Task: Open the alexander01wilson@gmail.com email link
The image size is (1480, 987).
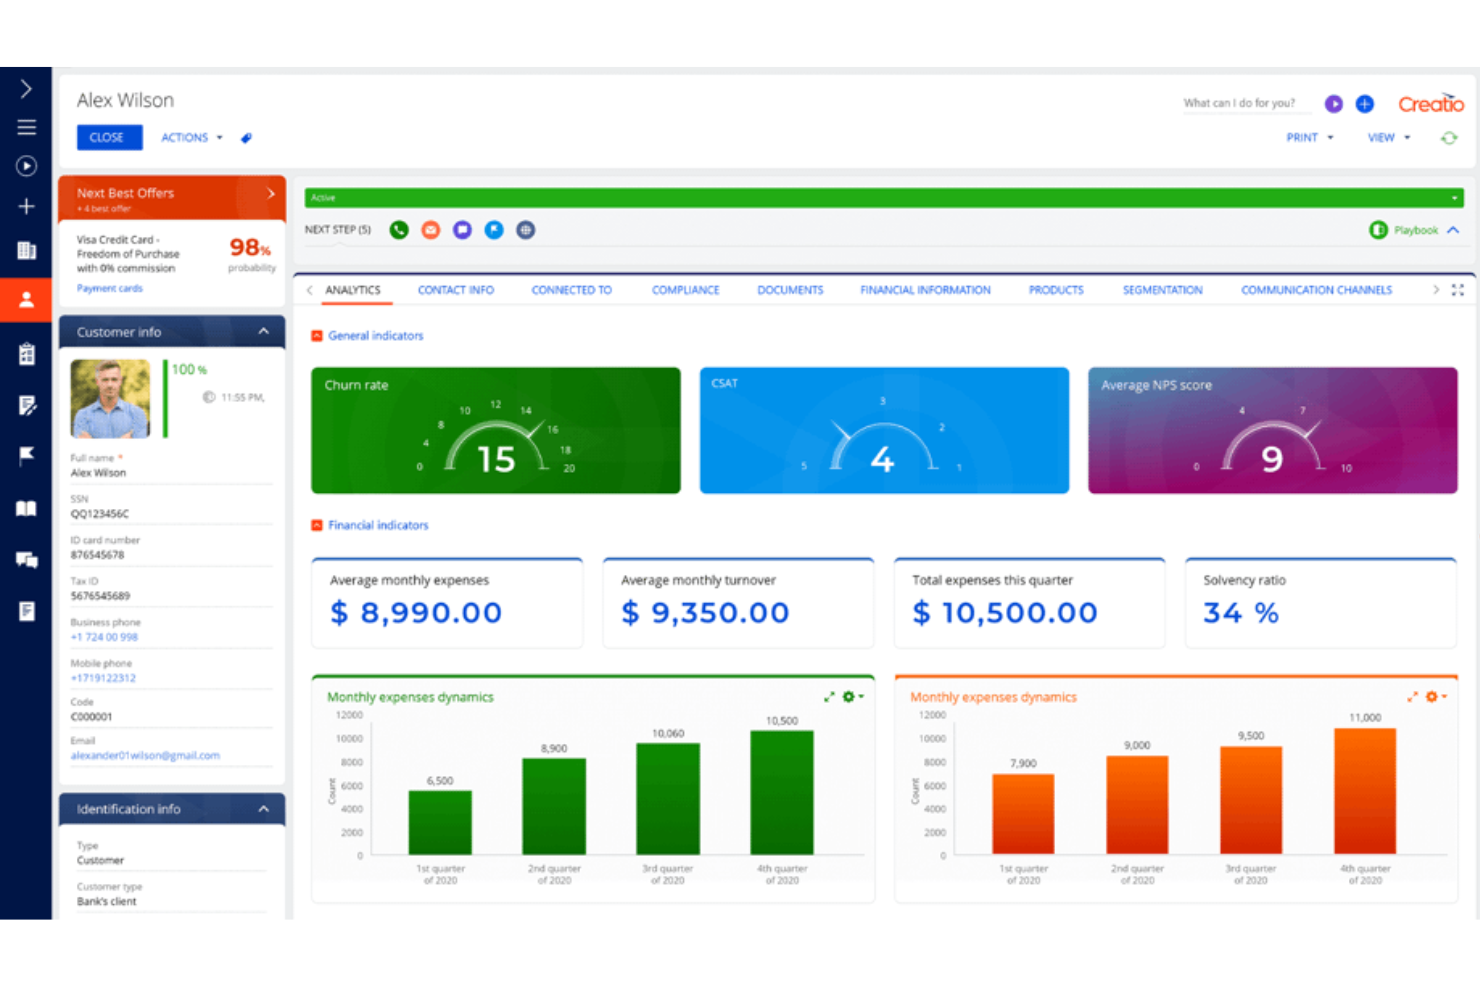Action: point(144,755)
